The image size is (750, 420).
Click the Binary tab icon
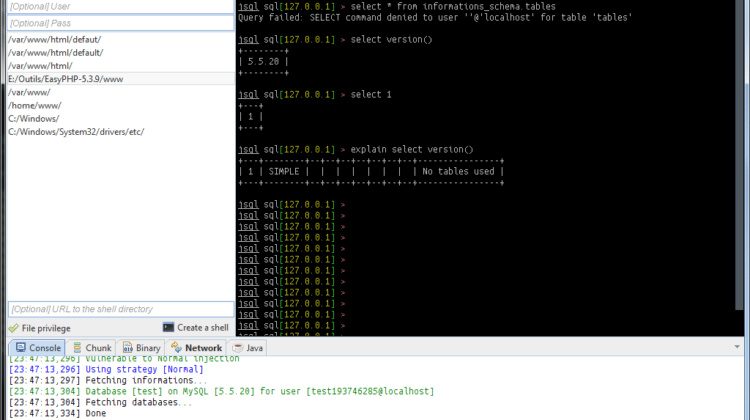tap(127, 348)
